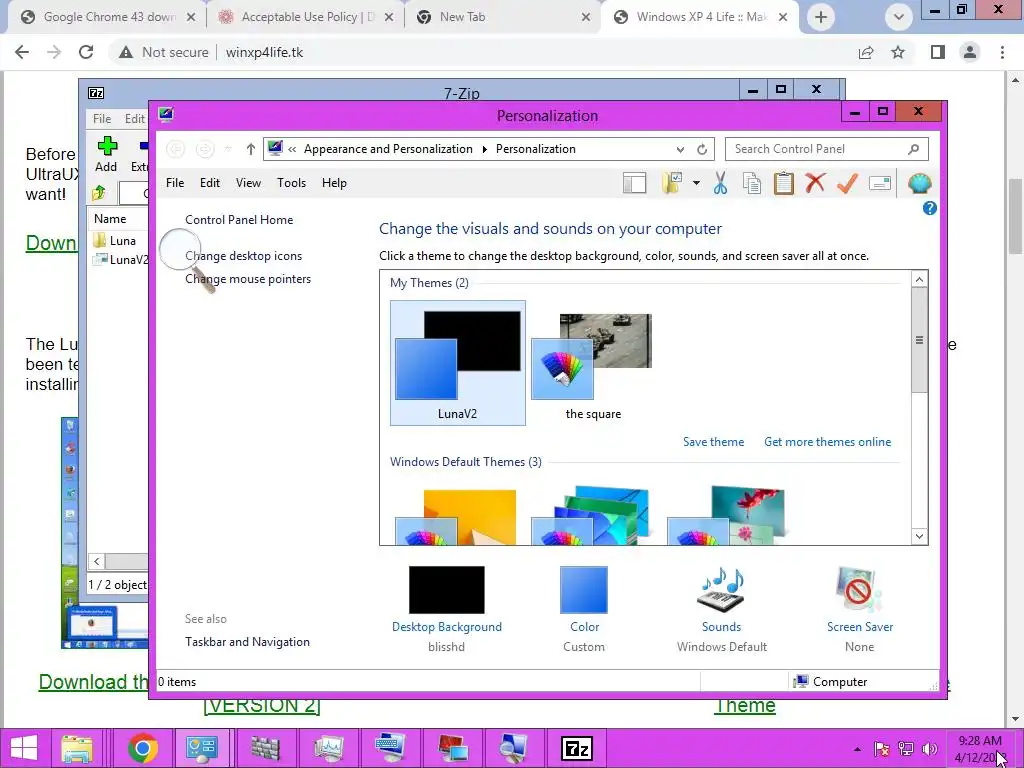Screen dimensions: 1024x768
Task: Click the Windows Start button
Action: click(x=24, y=748)
